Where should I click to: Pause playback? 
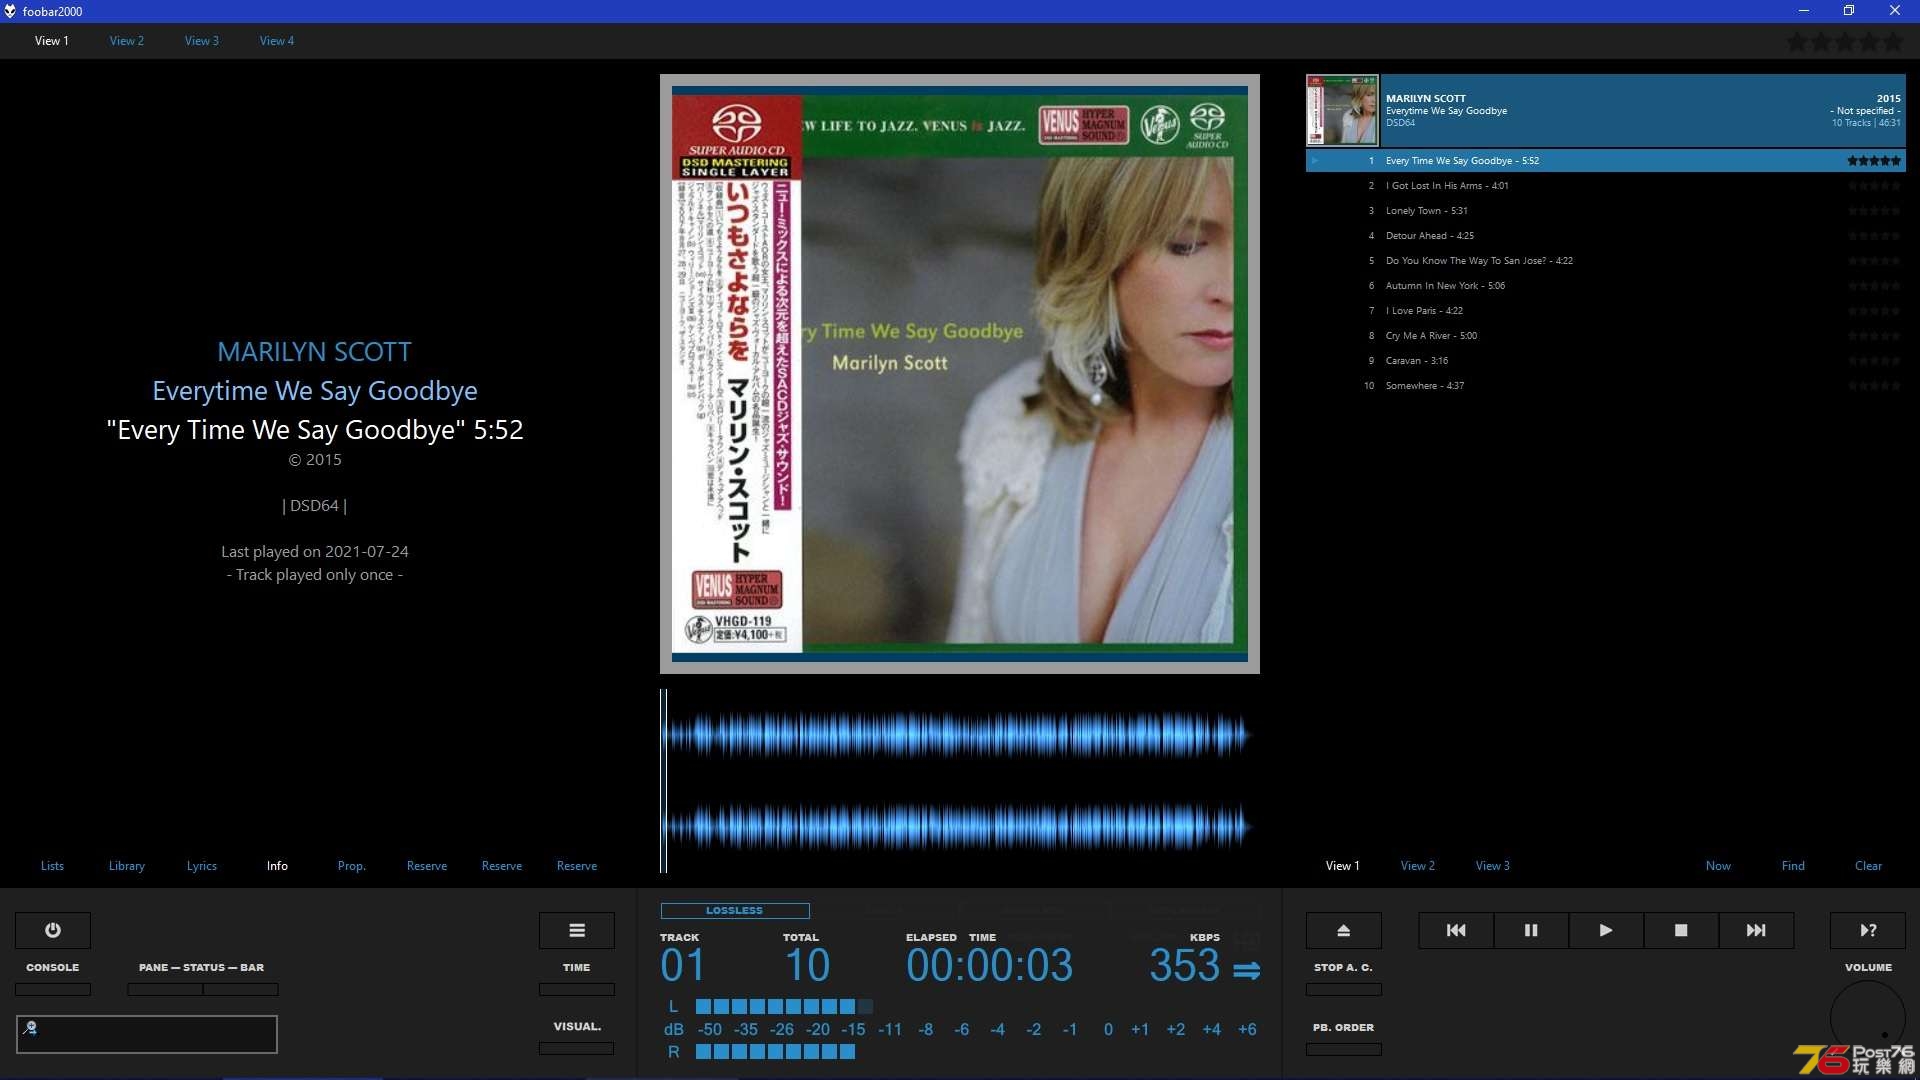[1531, 930]
